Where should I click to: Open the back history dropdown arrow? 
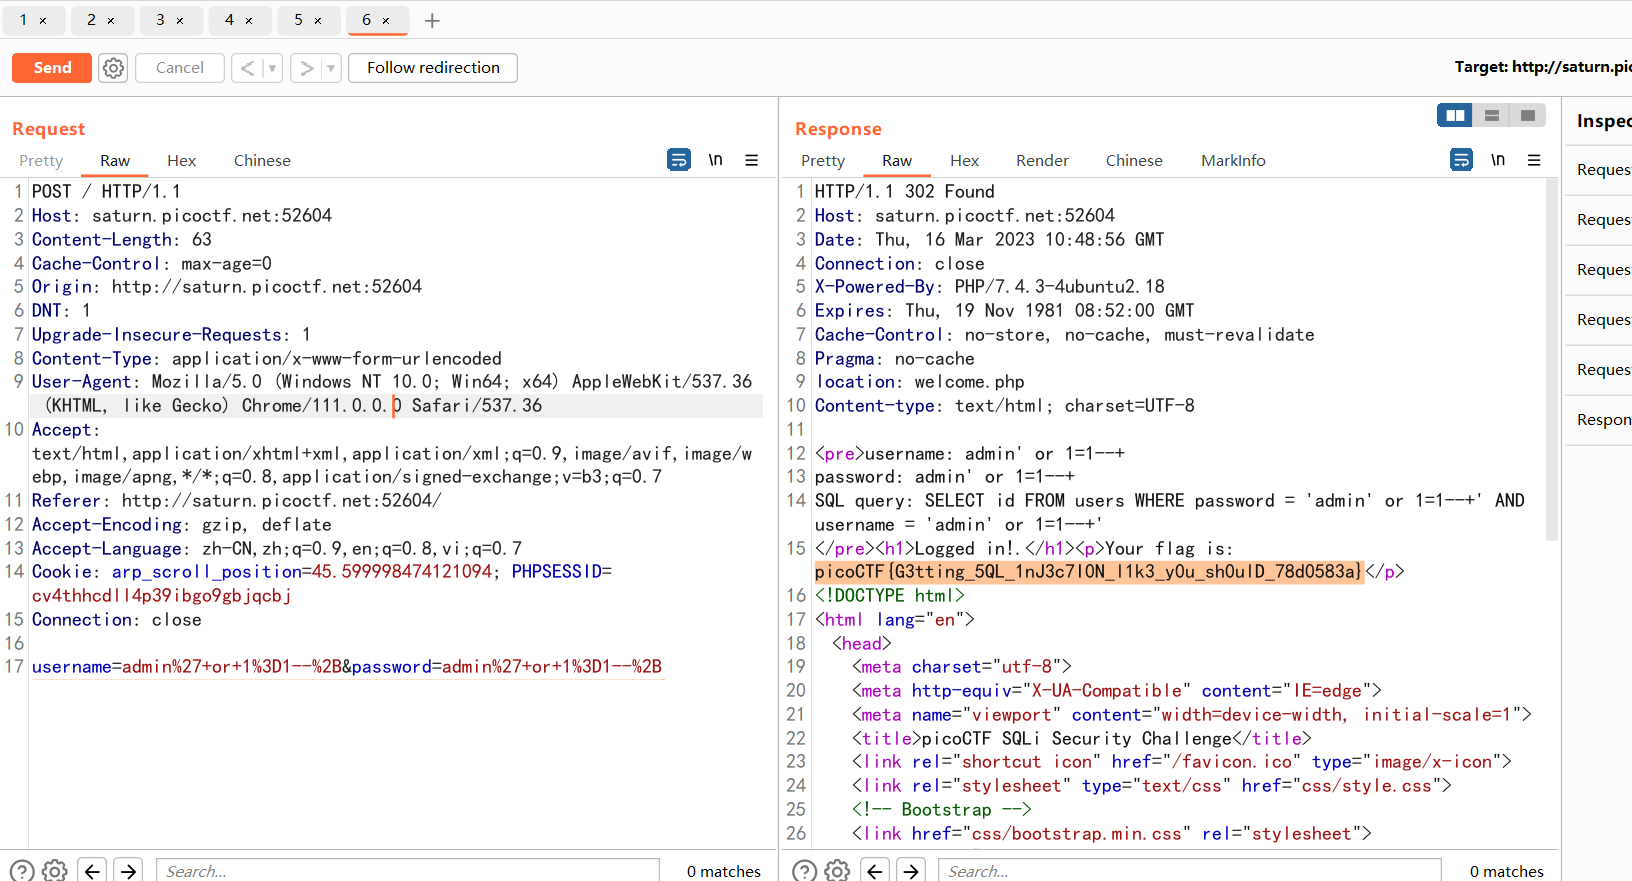coord(272,68)
